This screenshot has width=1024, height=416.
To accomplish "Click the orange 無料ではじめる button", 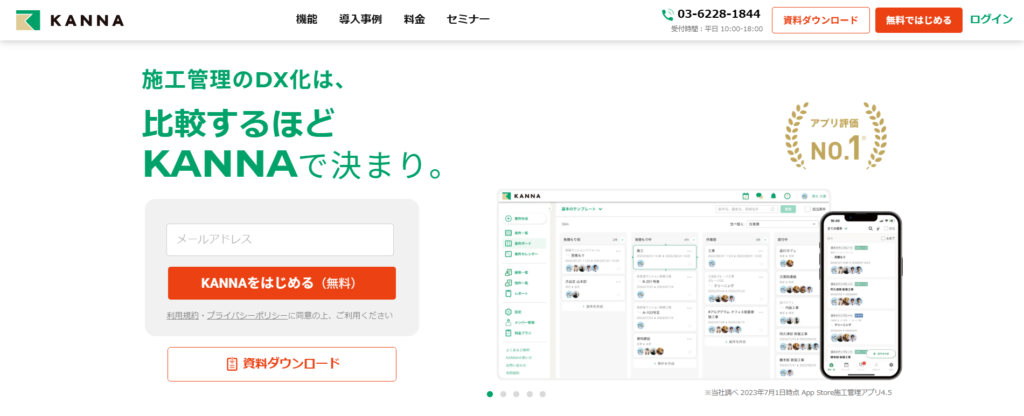I will pyautogui.click(x=919, y=20).
